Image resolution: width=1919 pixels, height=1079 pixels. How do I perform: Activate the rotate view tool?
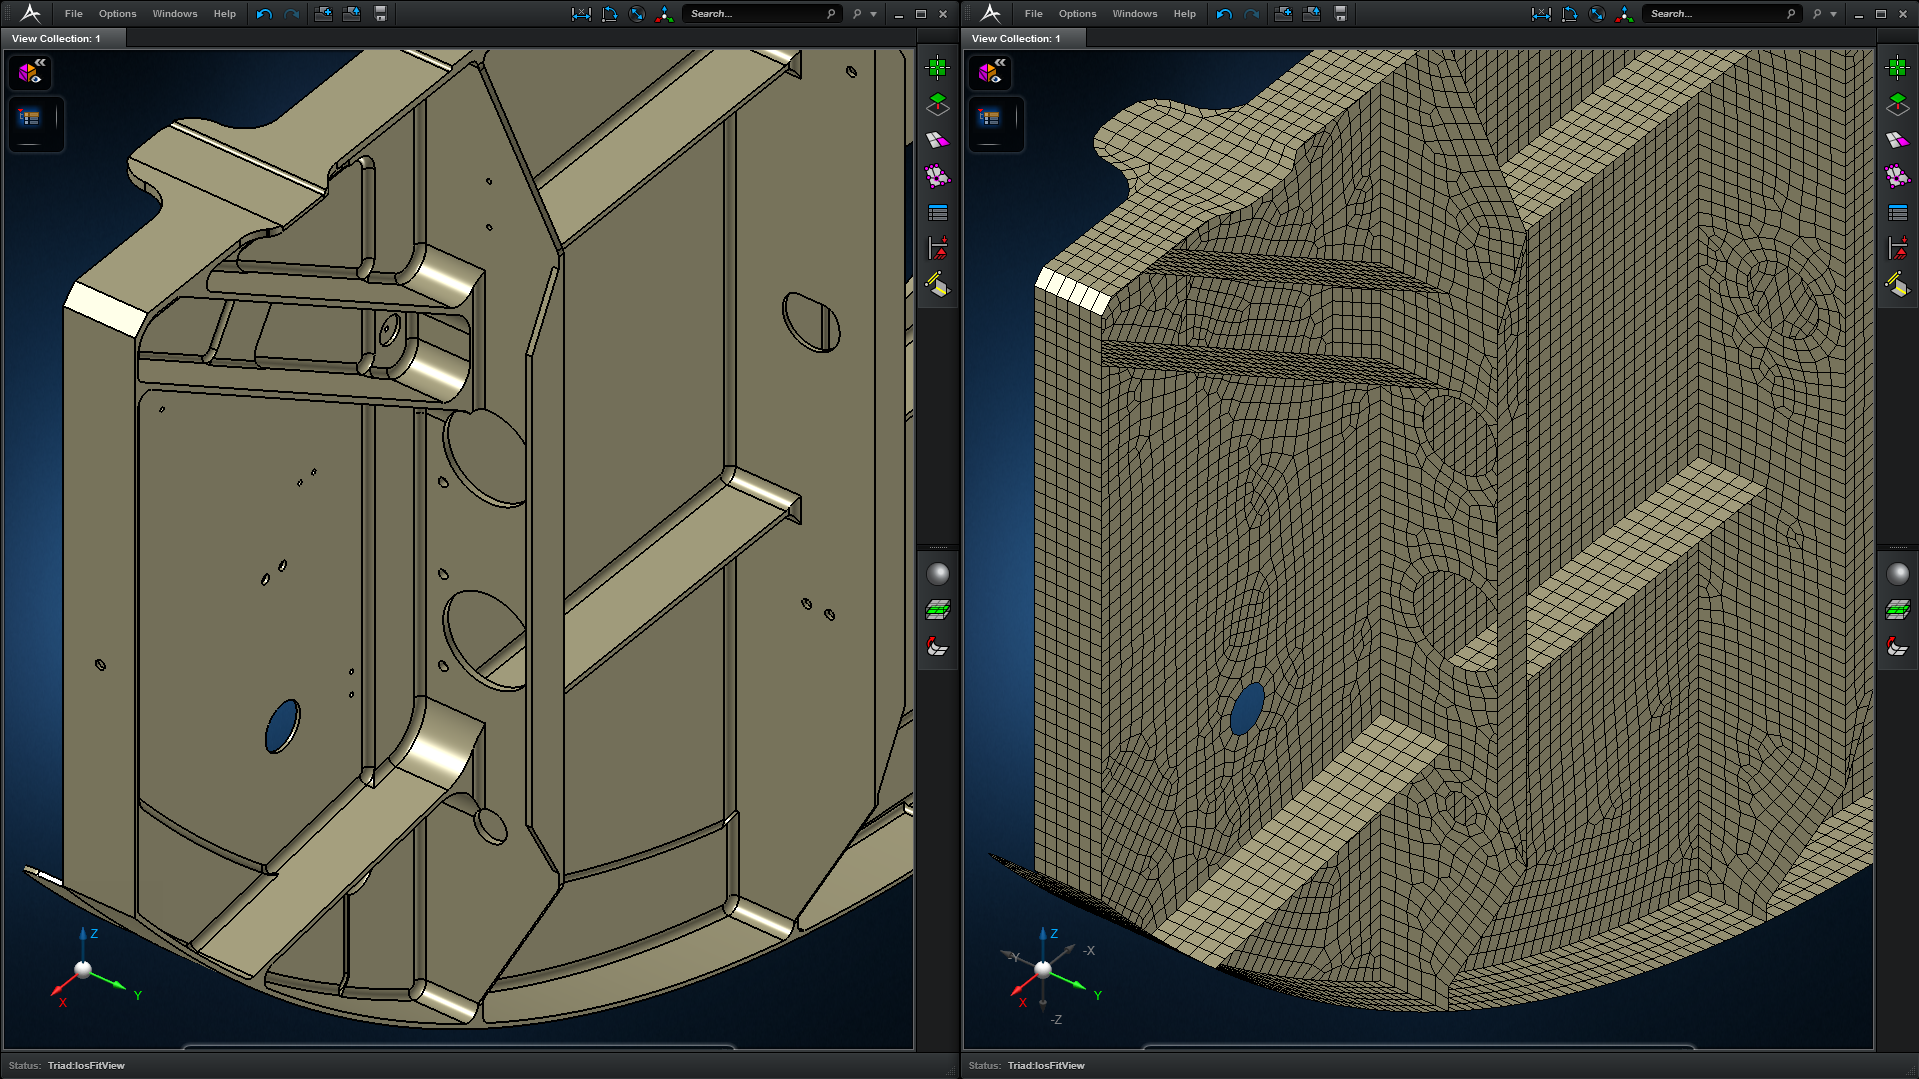pyautogui.click(x=637, y=13)
